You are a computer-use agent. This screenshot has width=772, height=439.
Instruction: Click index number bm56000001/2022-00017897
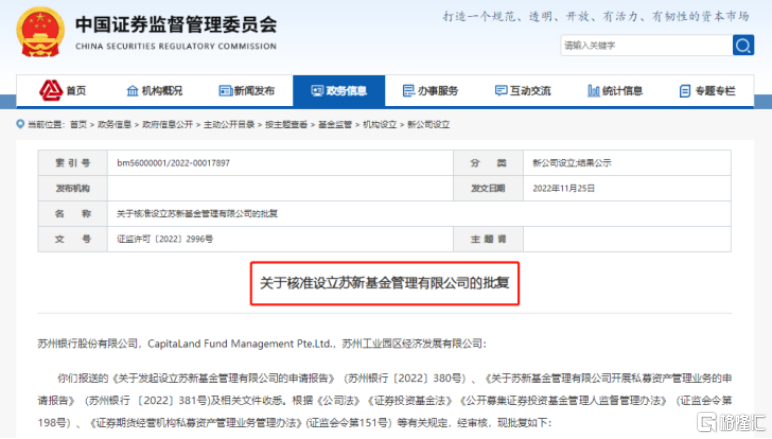click(173, 163)
